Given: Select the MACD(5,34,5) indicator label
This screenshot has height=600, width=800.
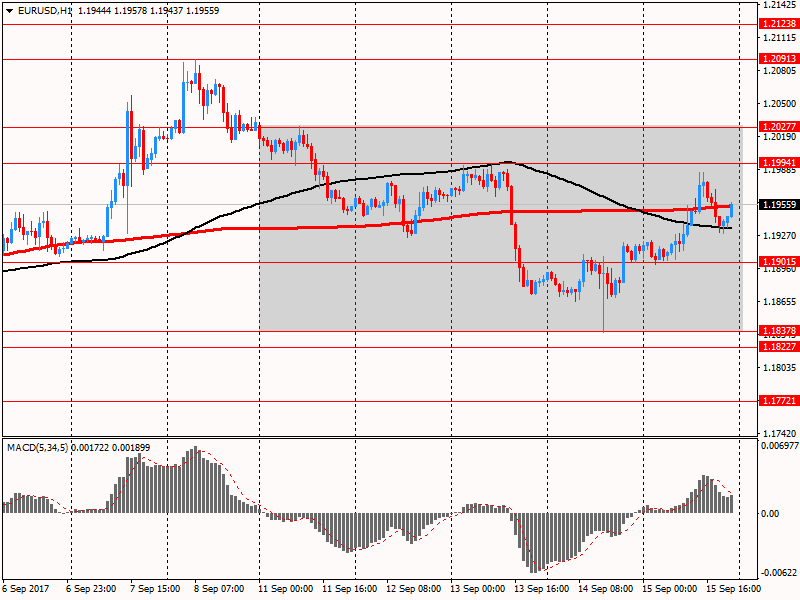Looking at the screenshot, I should click(x=37, y=448).
